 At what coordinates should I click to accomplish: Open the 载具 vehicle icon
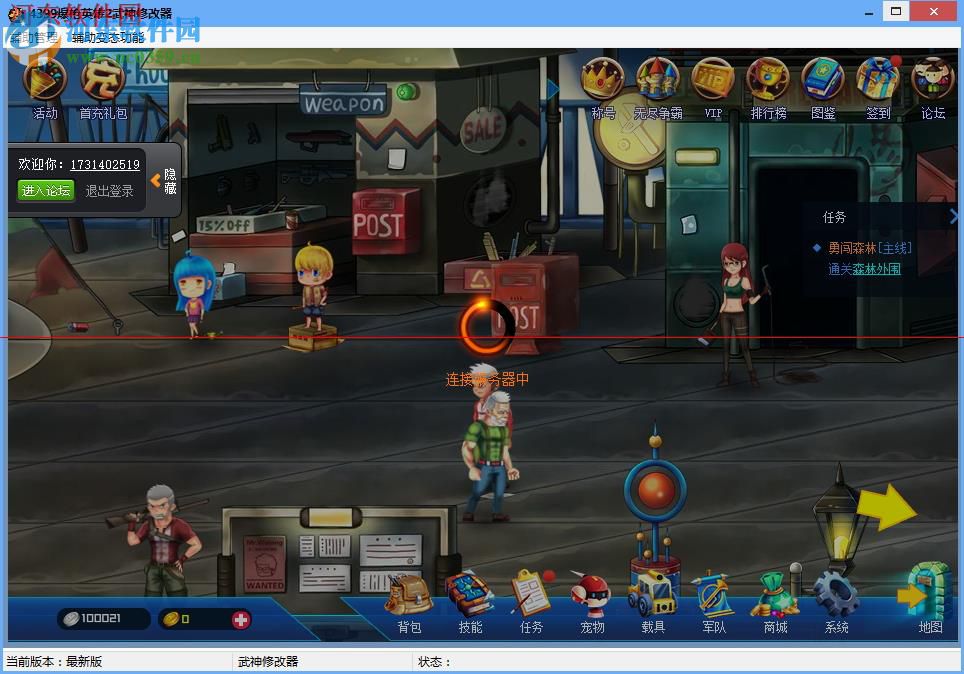(653, 603)
